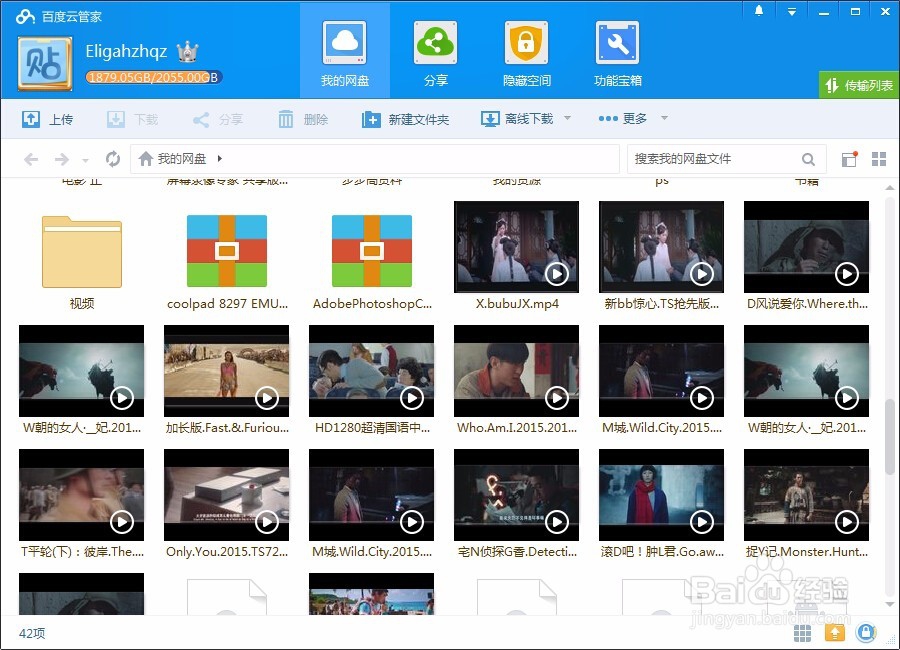900x650 pixels.
Task: Open the 隐藏空间 hidden space
Action: point(526,50)
